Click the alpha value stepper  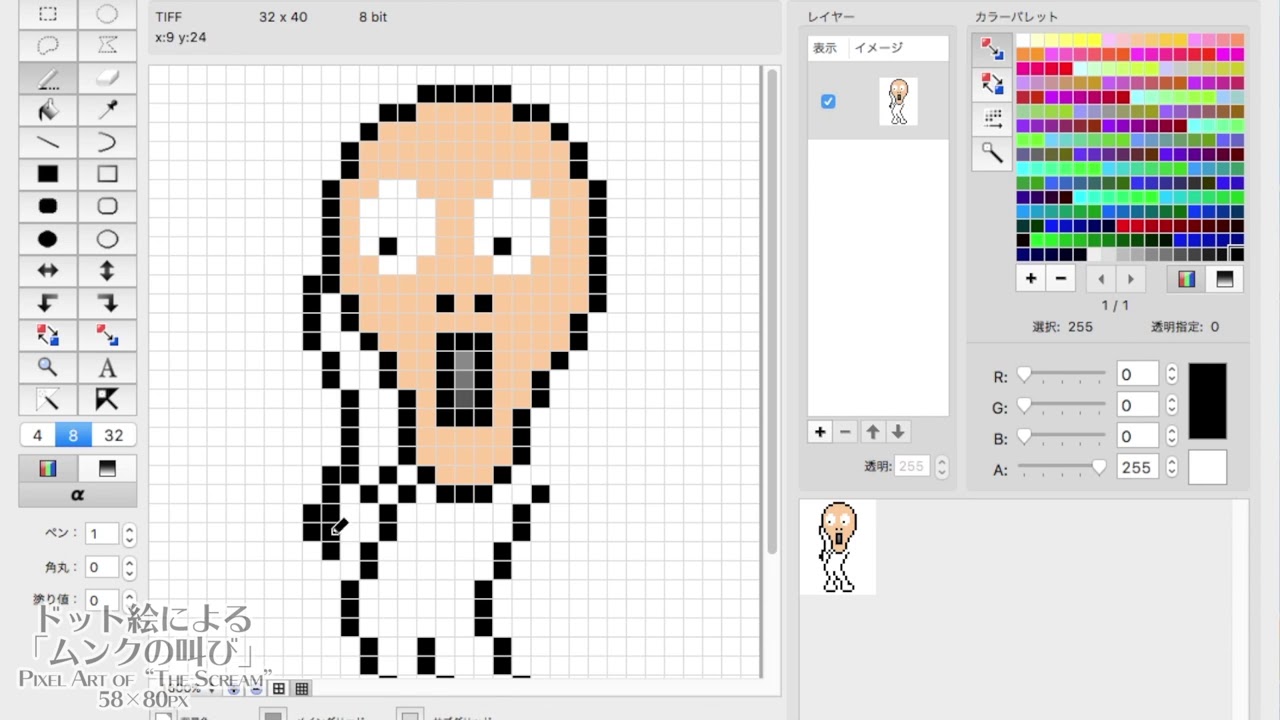click(1171, 467)
